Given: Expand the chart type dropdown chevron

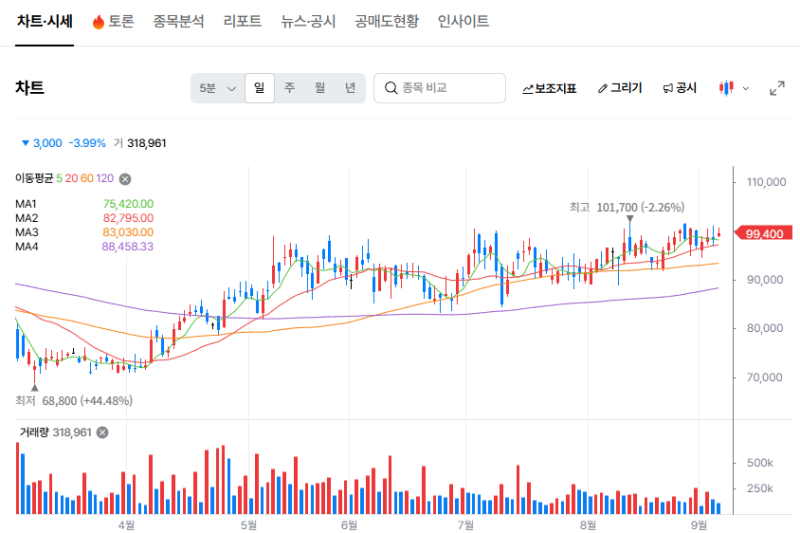Looking at the screenshot, I should [x=745, y=89].
